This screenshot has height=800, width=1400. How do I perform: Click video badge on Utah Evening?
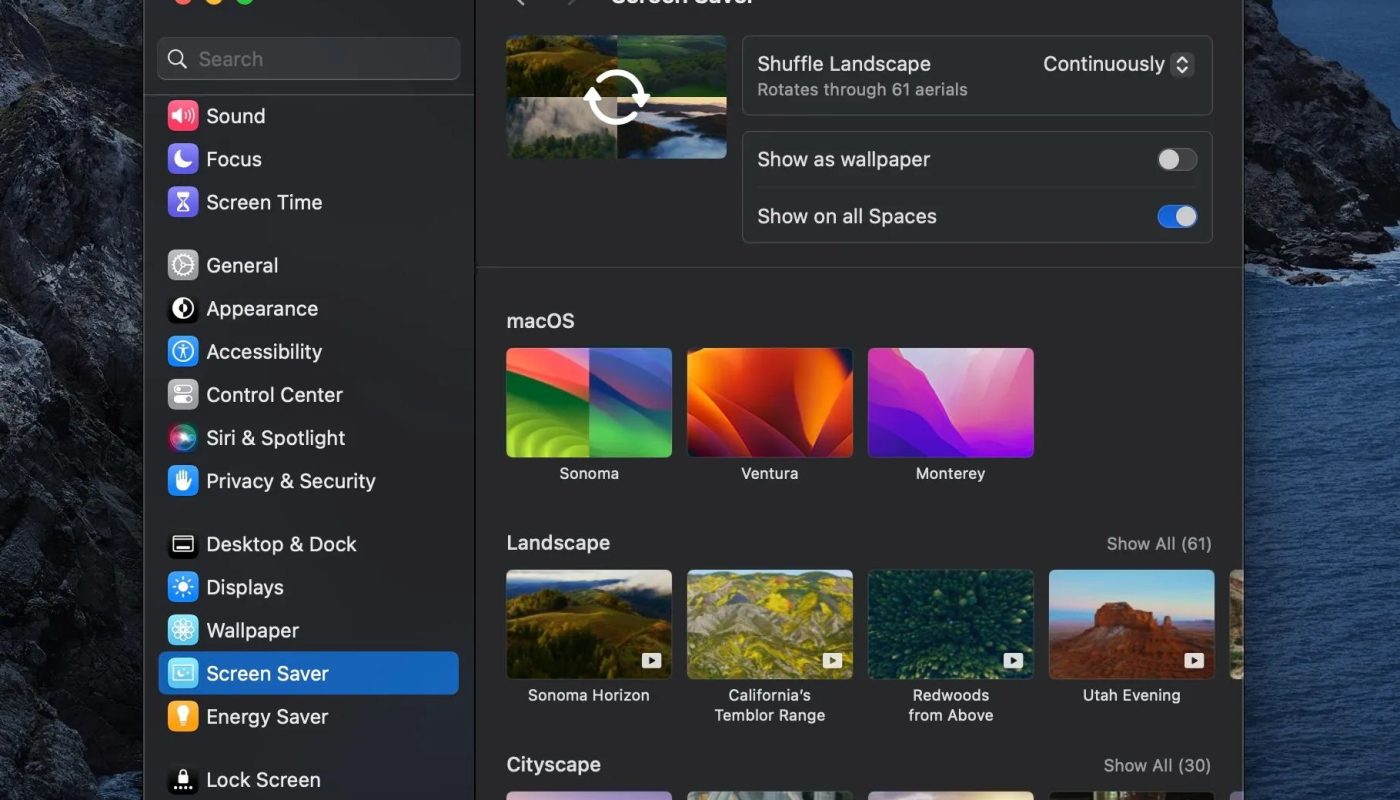pyautogui.click(x=1194, y=660)
